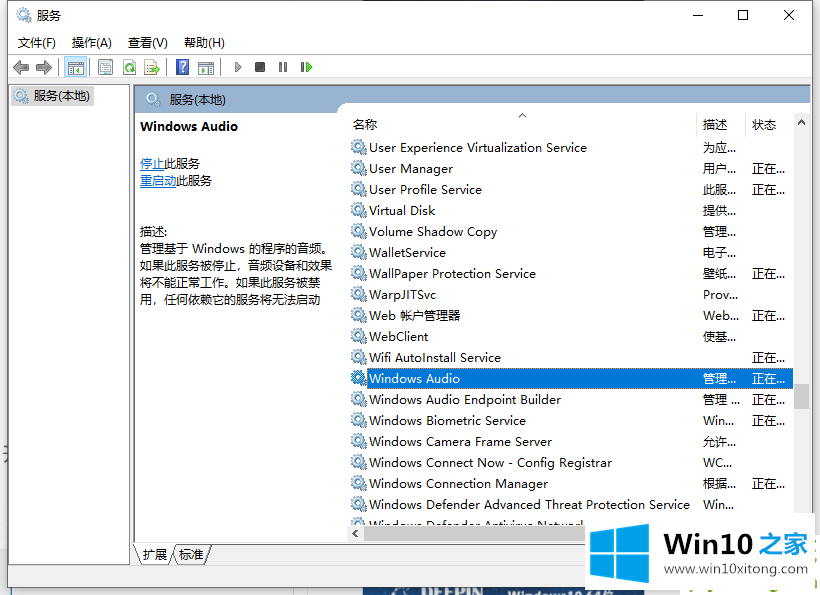Click gear icon beside Virtual Disk

[359, 210]
